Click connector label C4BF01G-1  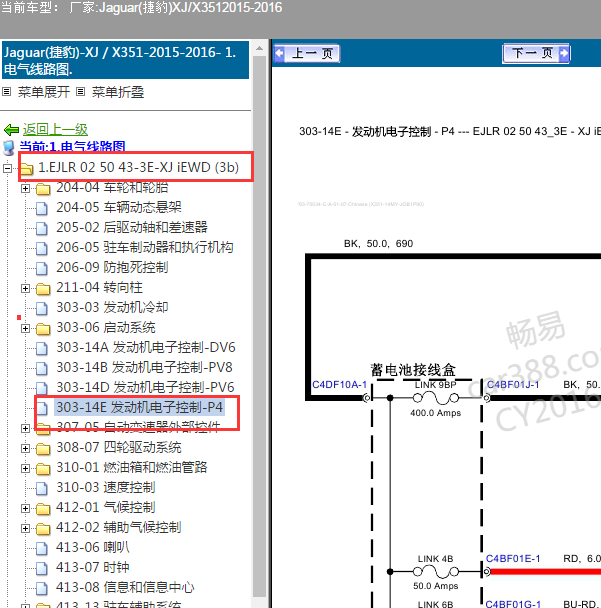pyautogui.click(x=513, y=604)
